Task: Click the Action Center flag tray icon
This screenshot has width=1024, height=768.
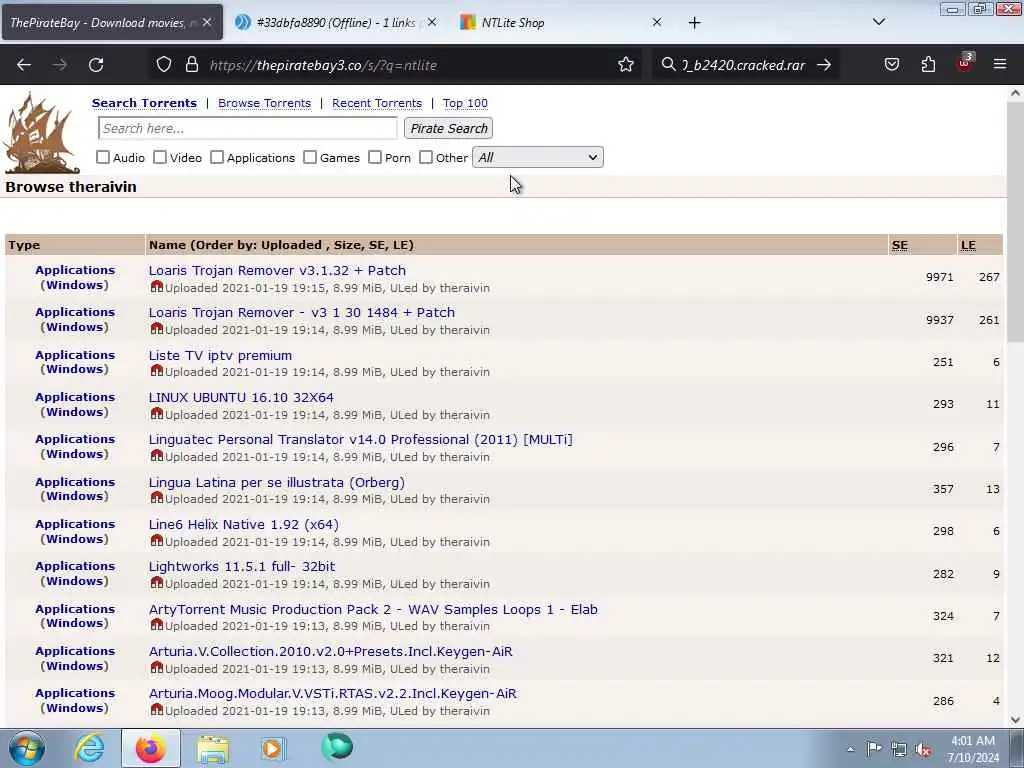Action: pyautogui.click(x=874, y=749)
